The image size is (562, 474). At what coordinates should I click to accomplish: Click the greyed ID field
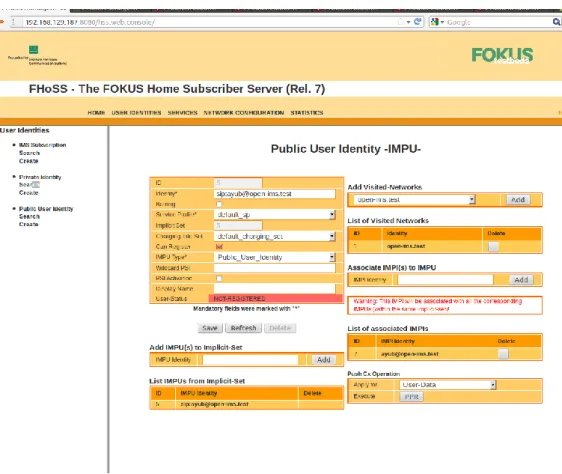pyautogui.click(x=238, y=183)
